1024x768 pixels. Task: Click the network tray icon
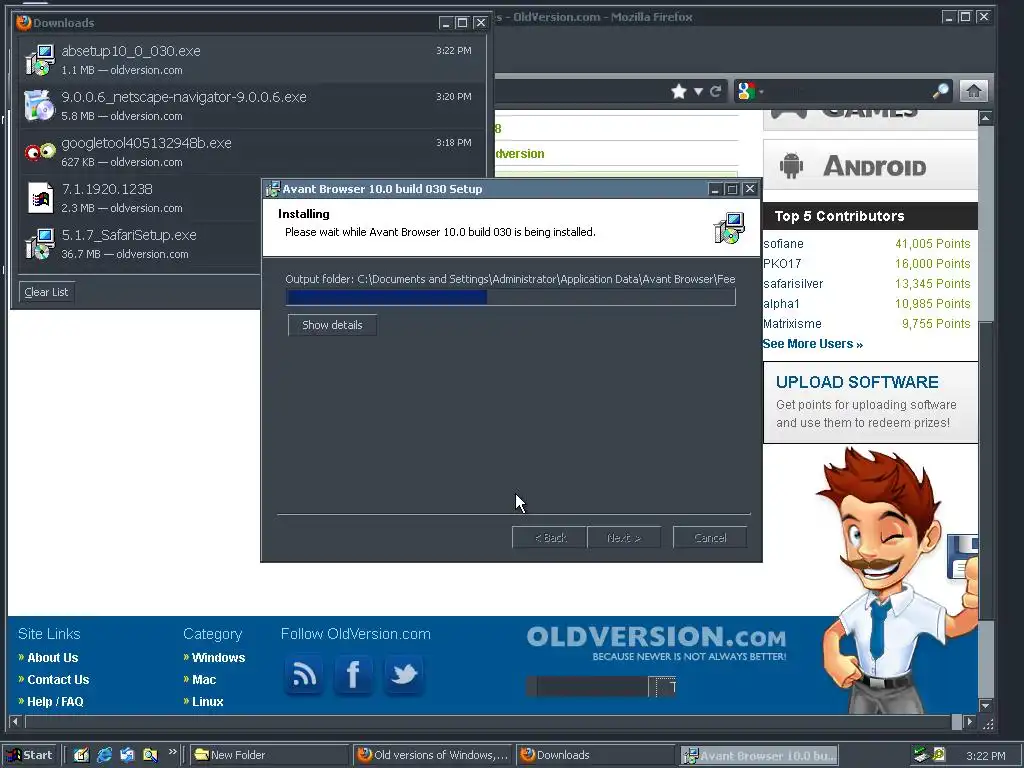coord(921,755)
